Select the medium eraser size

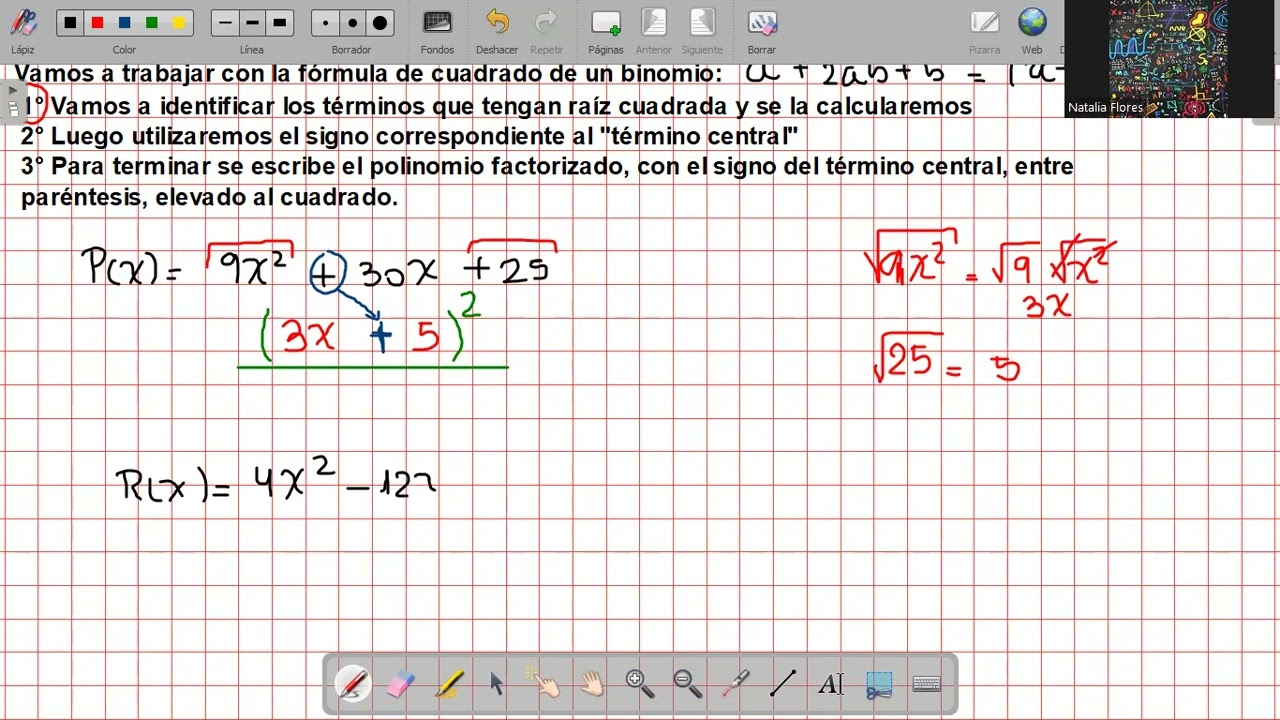click(353, 22)
